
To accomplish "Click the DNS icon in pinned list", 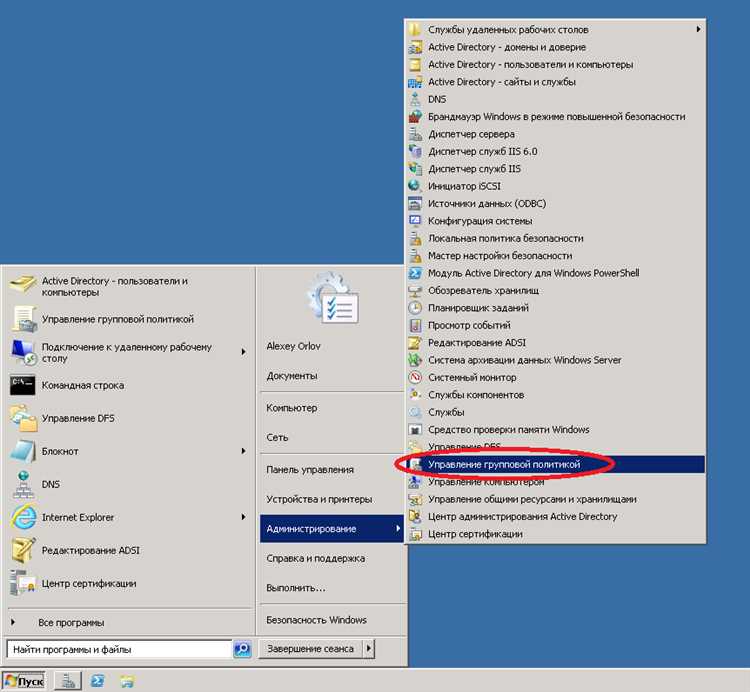I will tap(23, 484).
